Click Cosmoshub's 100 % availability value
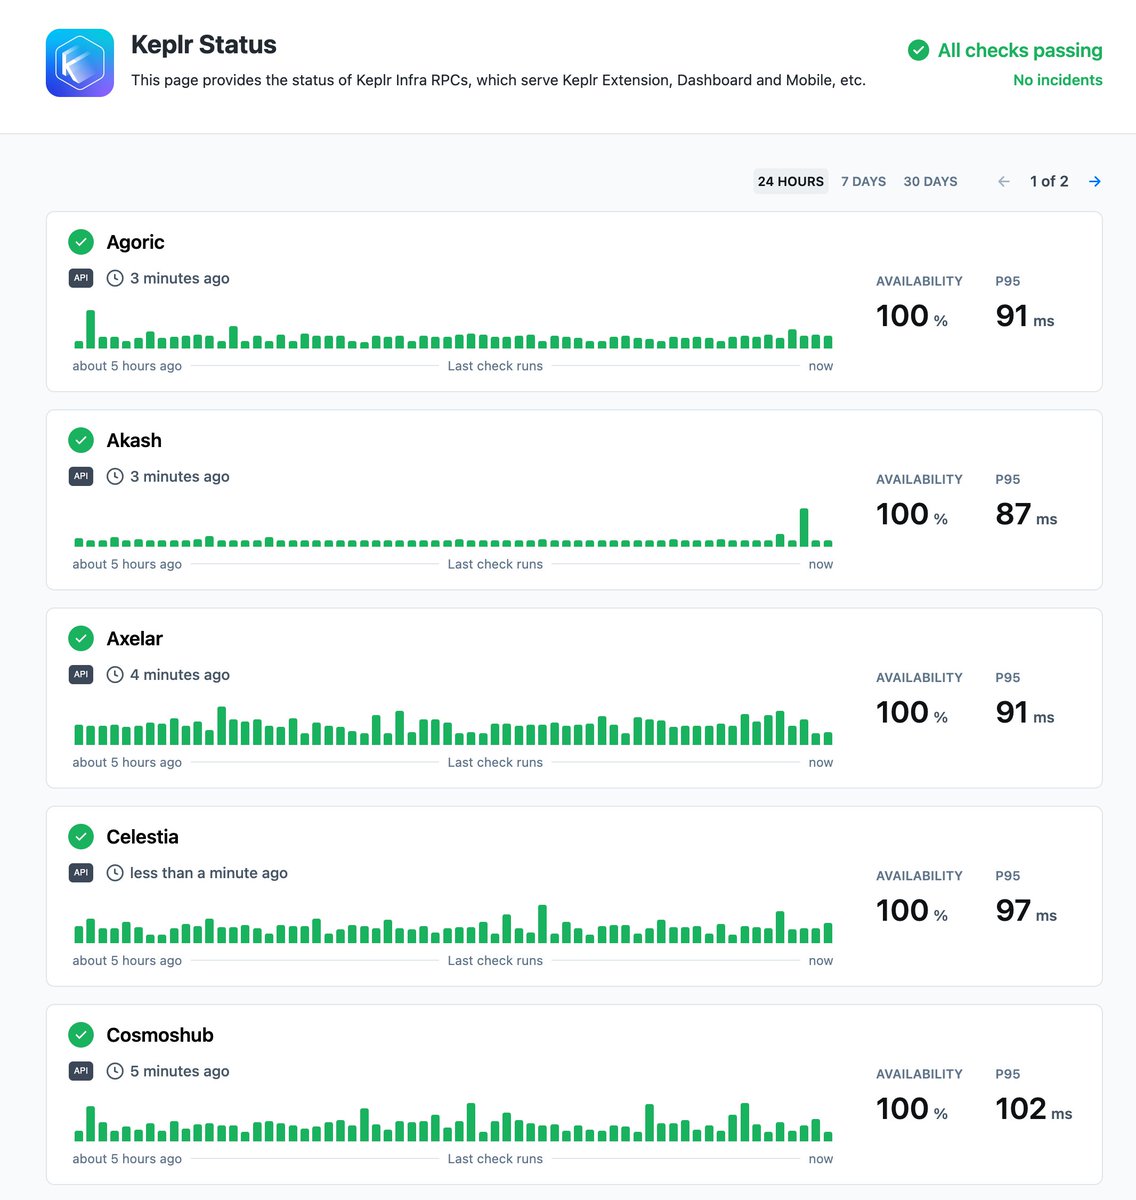Viewport: 1136px width, 1200px height. [912, 1109]
